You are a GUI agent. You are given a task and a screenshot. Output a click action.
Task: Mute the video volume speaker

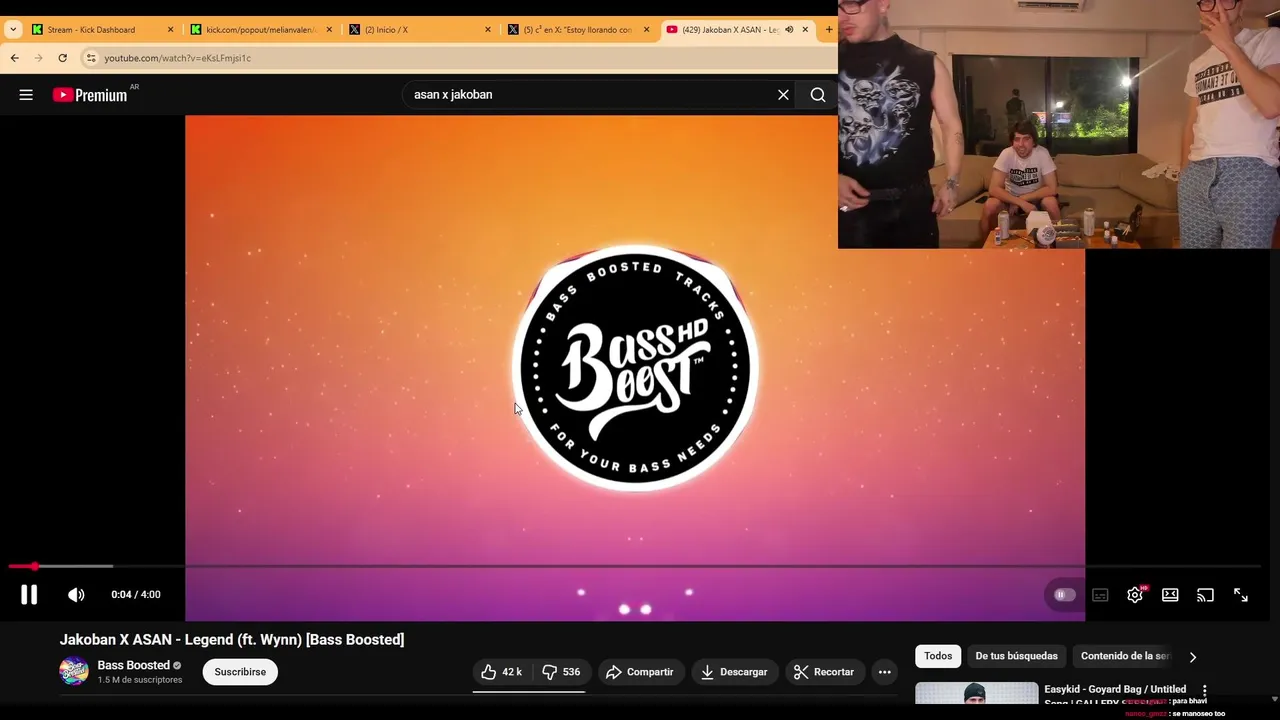[76, 595]
